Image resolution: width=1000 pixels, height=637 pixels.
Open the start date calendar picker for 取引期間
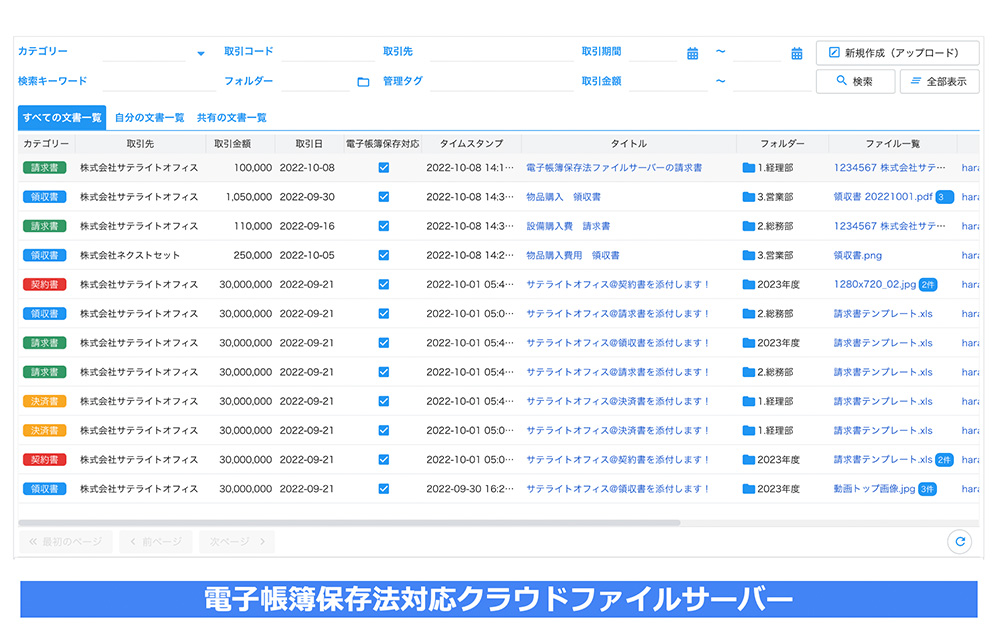[x=692, y=53]
